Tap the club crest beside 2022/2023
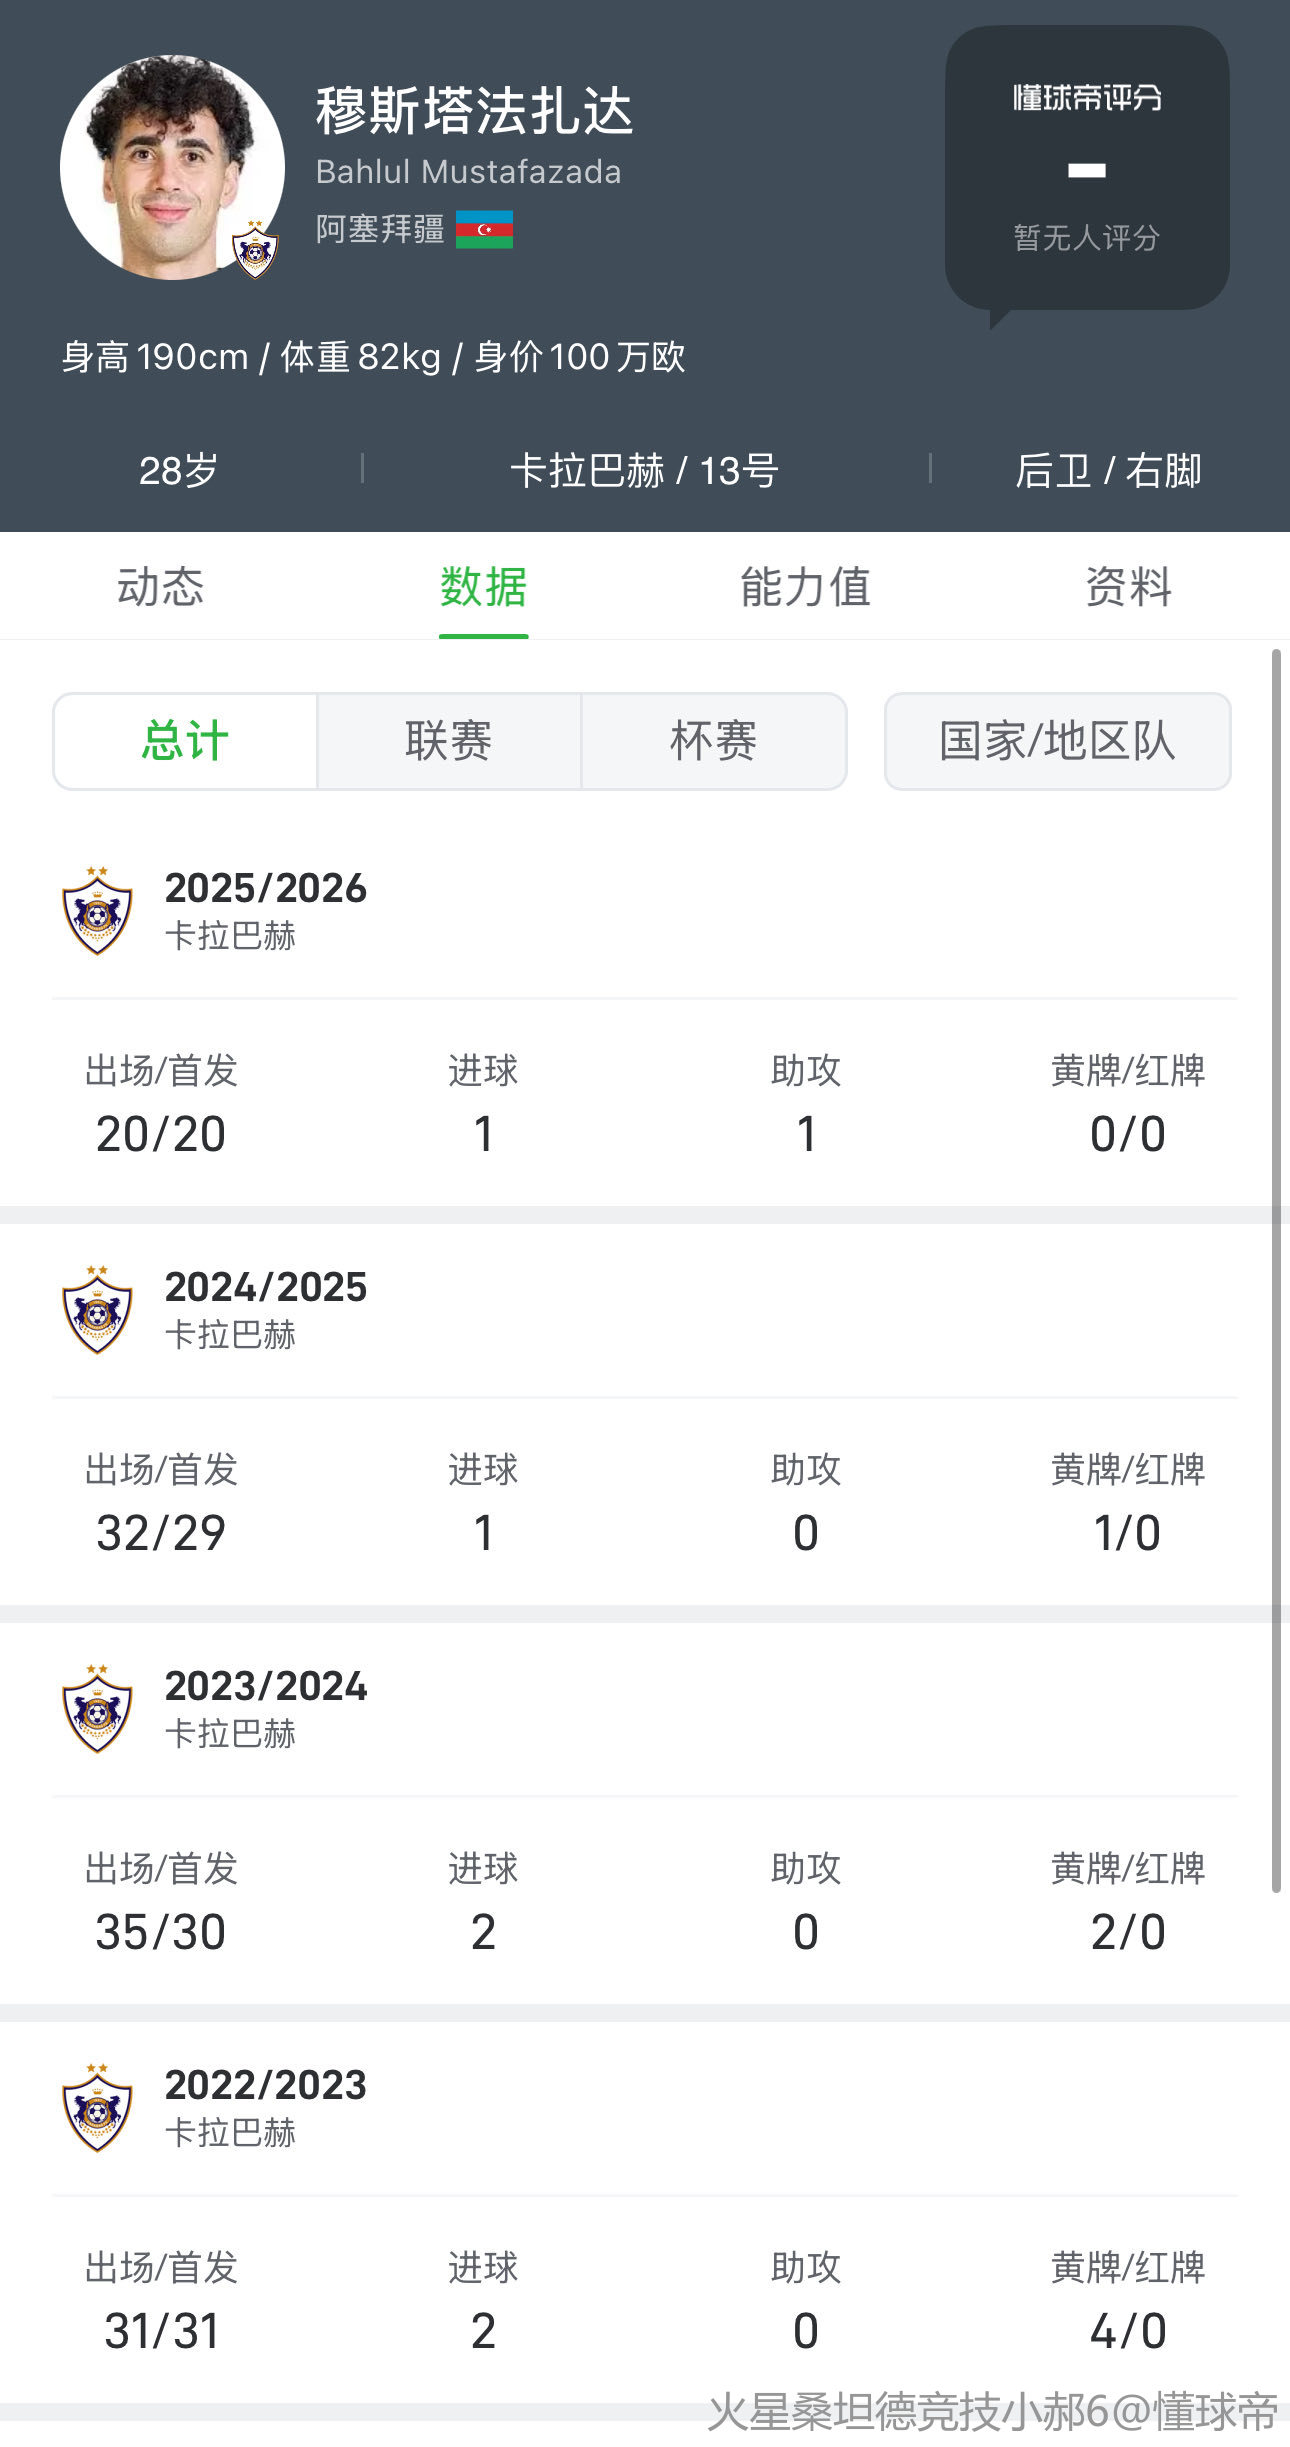The width and height of the screenshot is (1290, 2447). 97,2108
